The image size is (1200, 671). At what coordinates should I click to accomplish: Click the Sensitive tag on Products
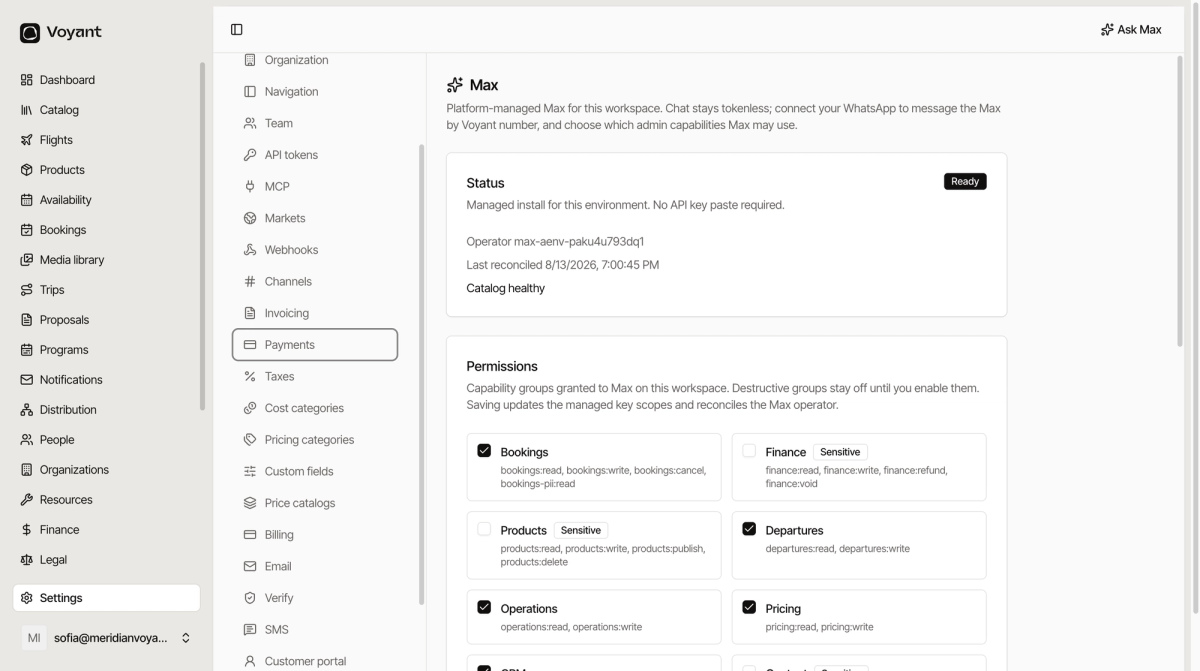point(580,530)
